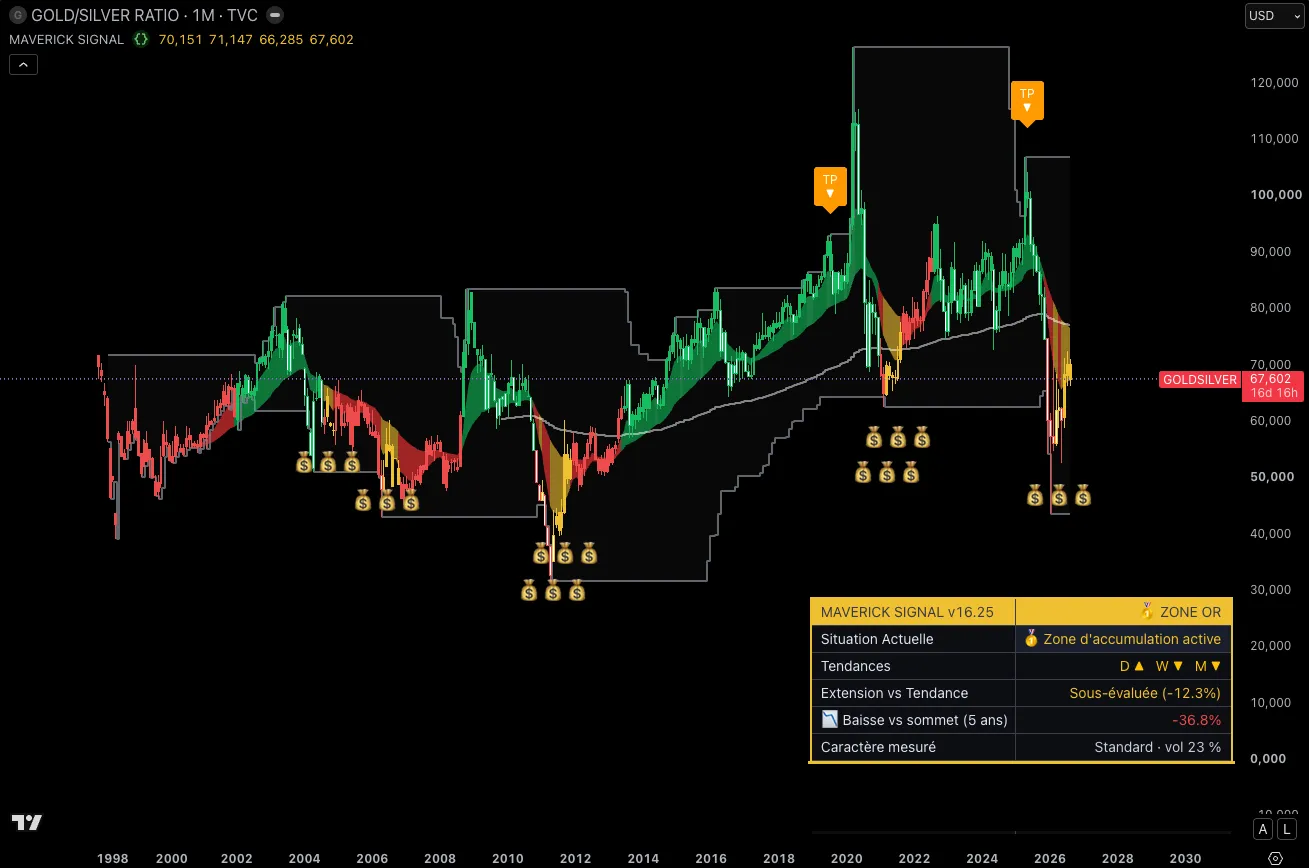The height and width of the screenshot is (868, 1309).
Task: Select the MAVERICK SIGNAL indicator name
Action: [66, 40]
